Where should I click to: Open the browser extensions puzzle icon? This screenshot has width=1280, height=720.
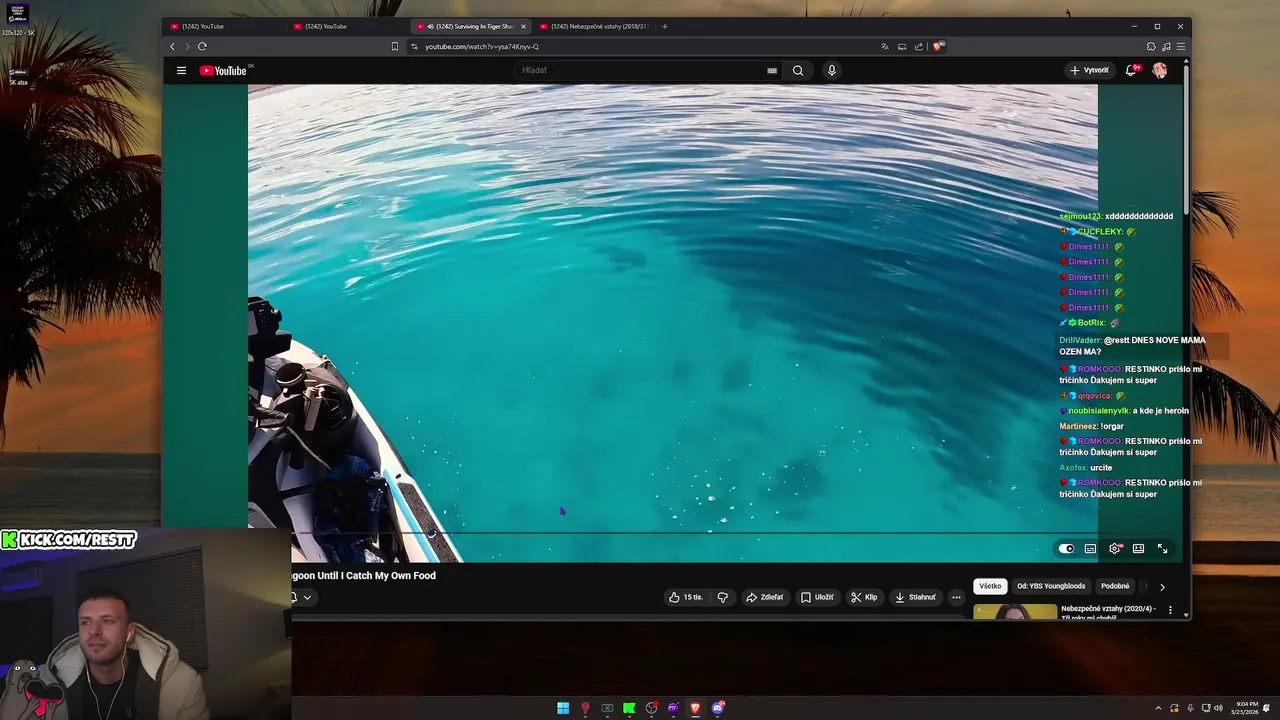(x=1151, y=46)
